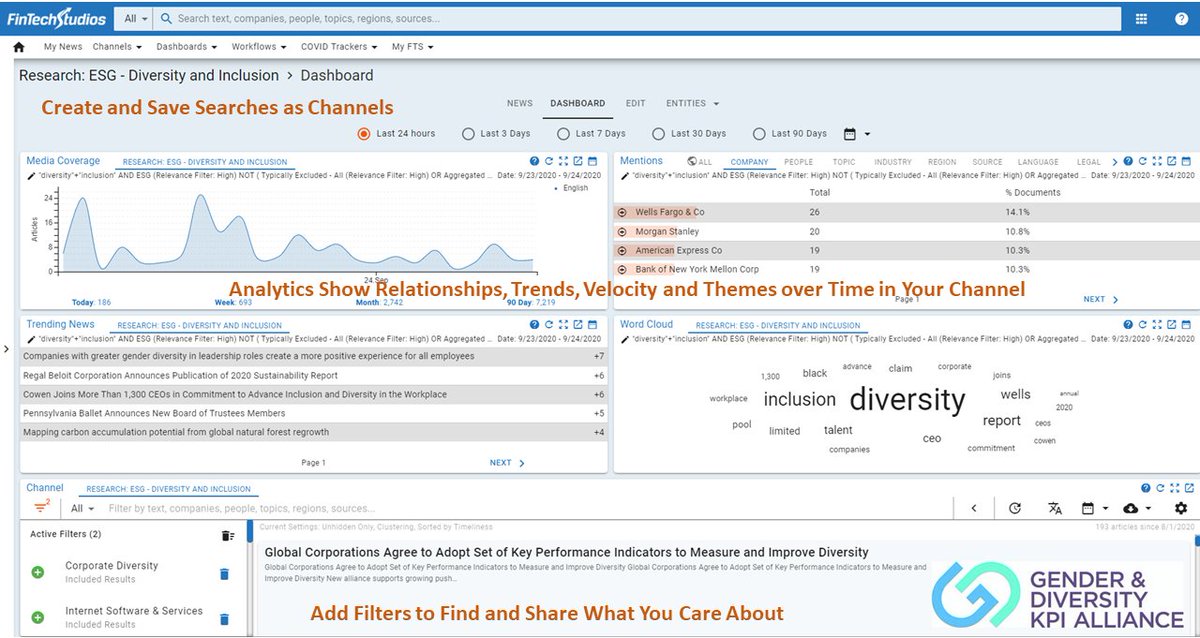Expand the My FTS menu
1200x638 pixels.
click(x=413, y=47)
